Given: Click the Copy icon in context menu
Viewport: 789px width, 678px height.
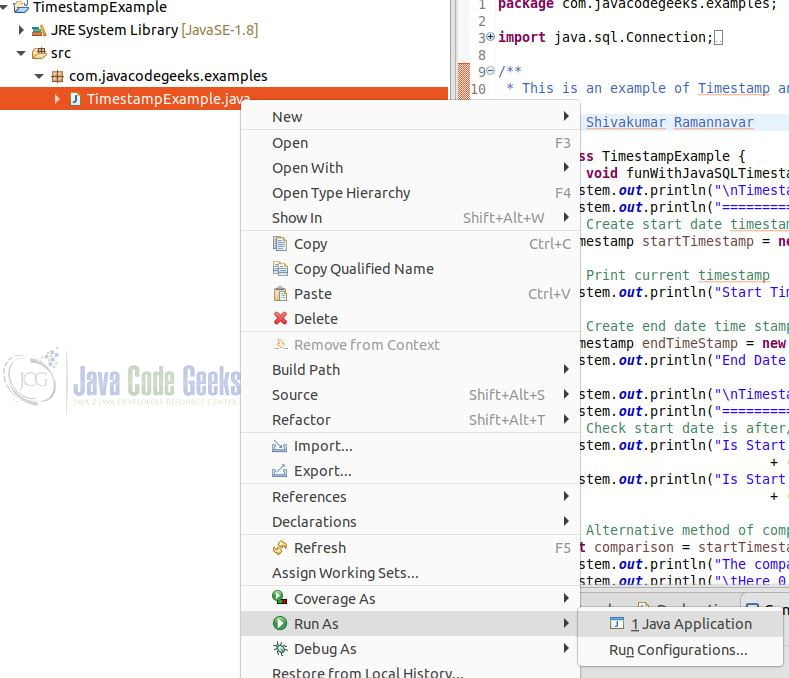Looking at the screenshot, I should [280, 244].
